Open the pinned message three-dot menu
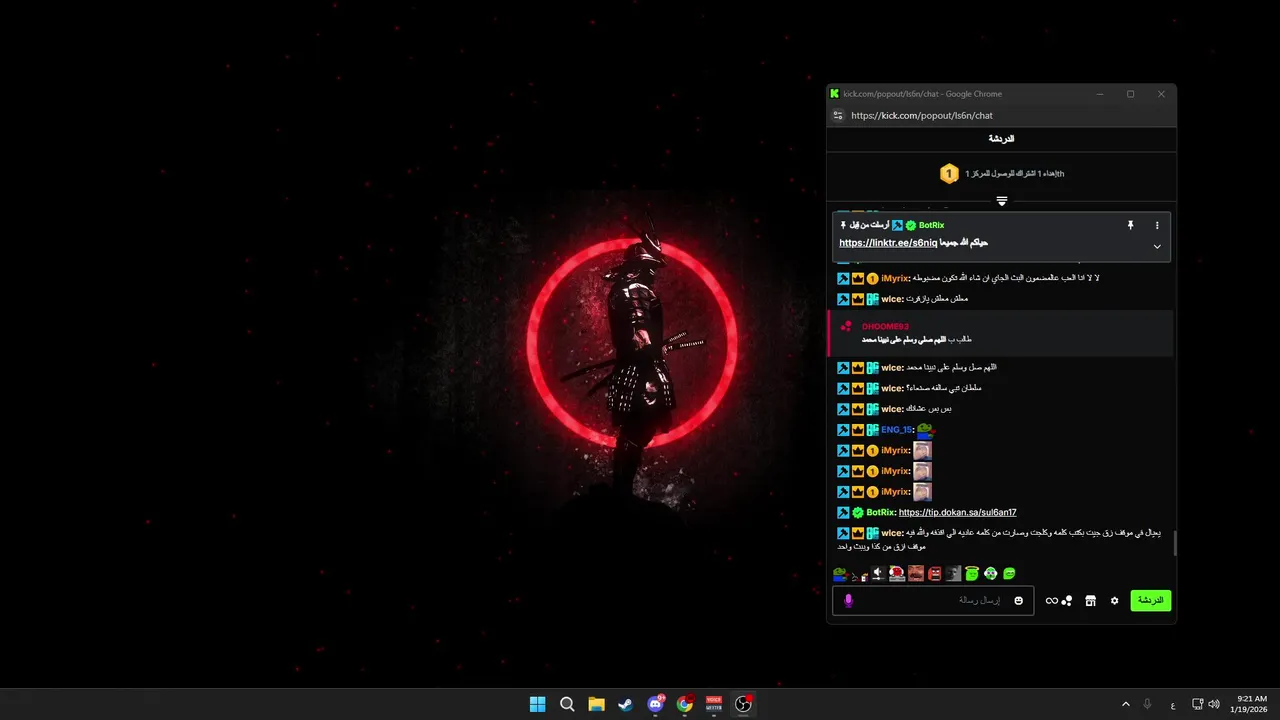1280x720 pixels. (x=1157, y=226)
